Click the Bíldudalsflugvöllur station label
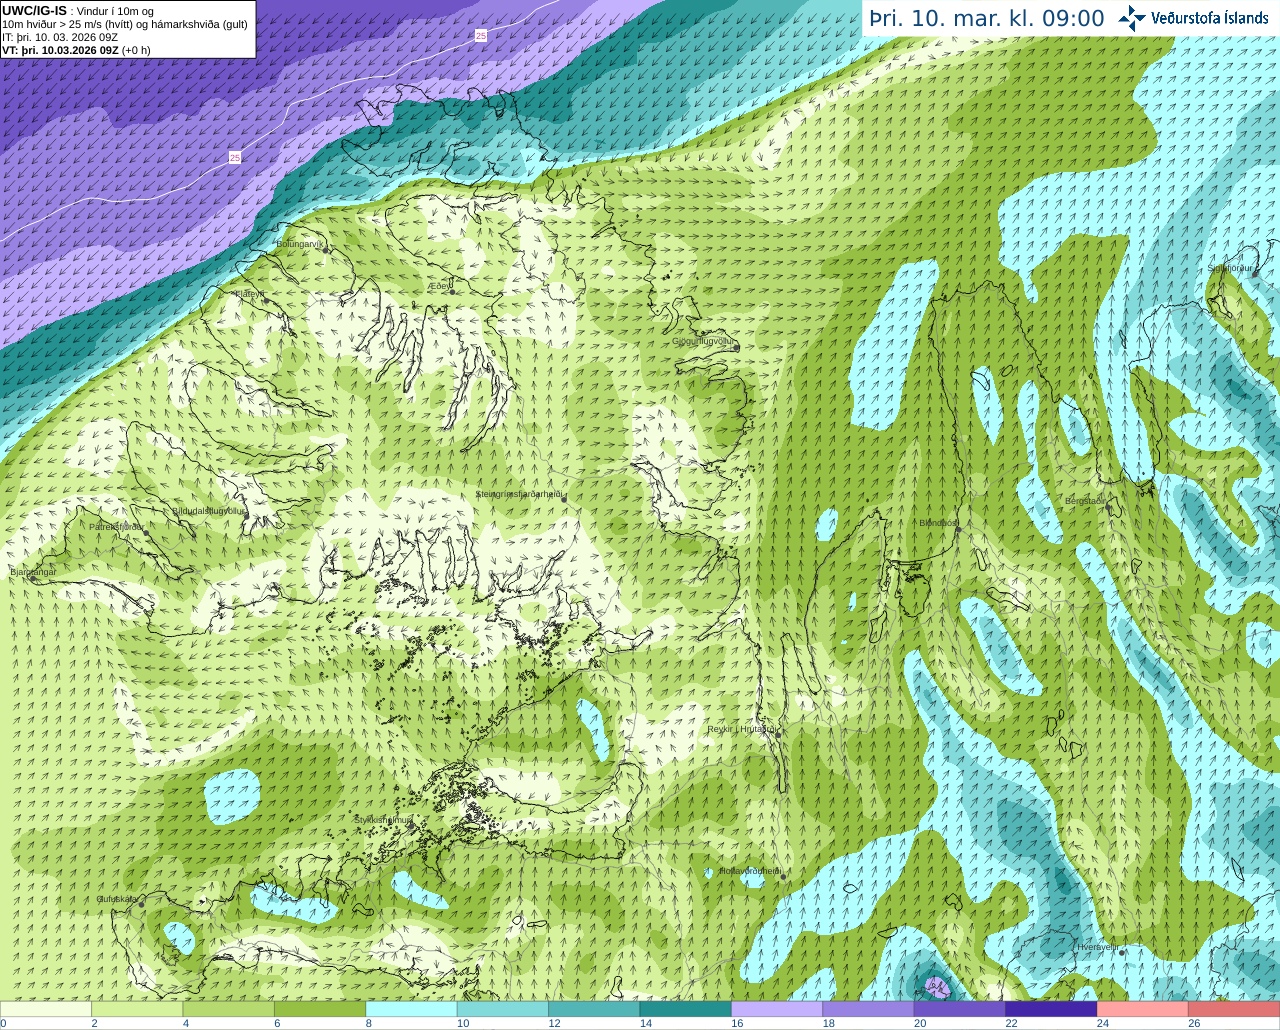 pos(208,511)
